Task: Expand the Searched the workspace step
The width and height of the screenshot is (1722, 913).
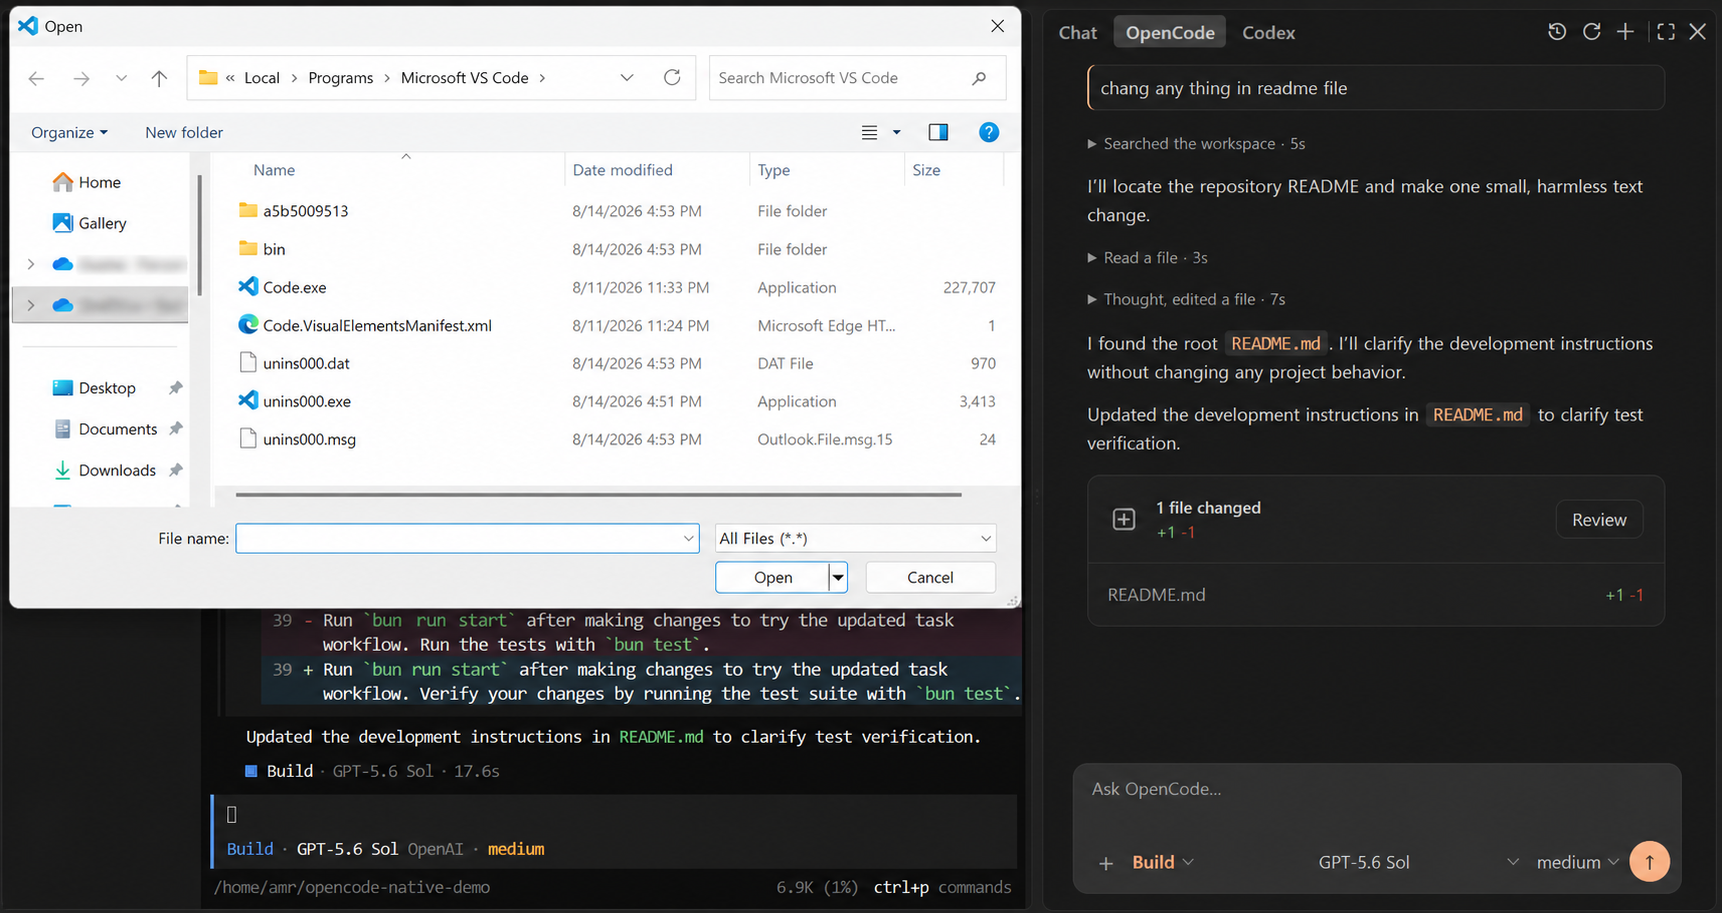Action: pyautogui.click(x=1196, y=144)
